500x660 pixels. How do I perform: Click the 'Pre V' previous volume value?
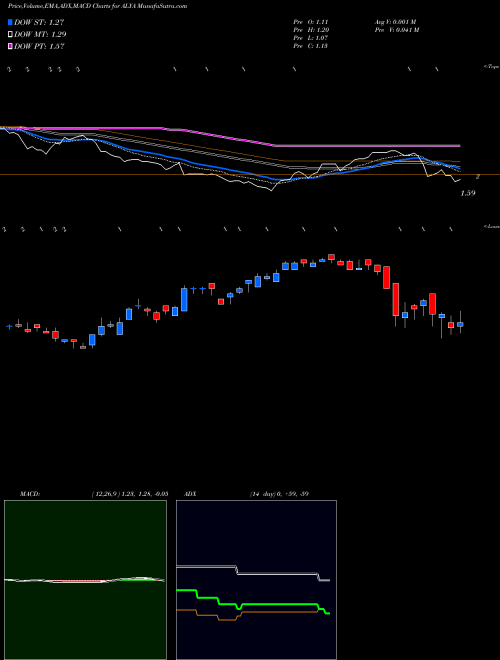coord(396,30)
